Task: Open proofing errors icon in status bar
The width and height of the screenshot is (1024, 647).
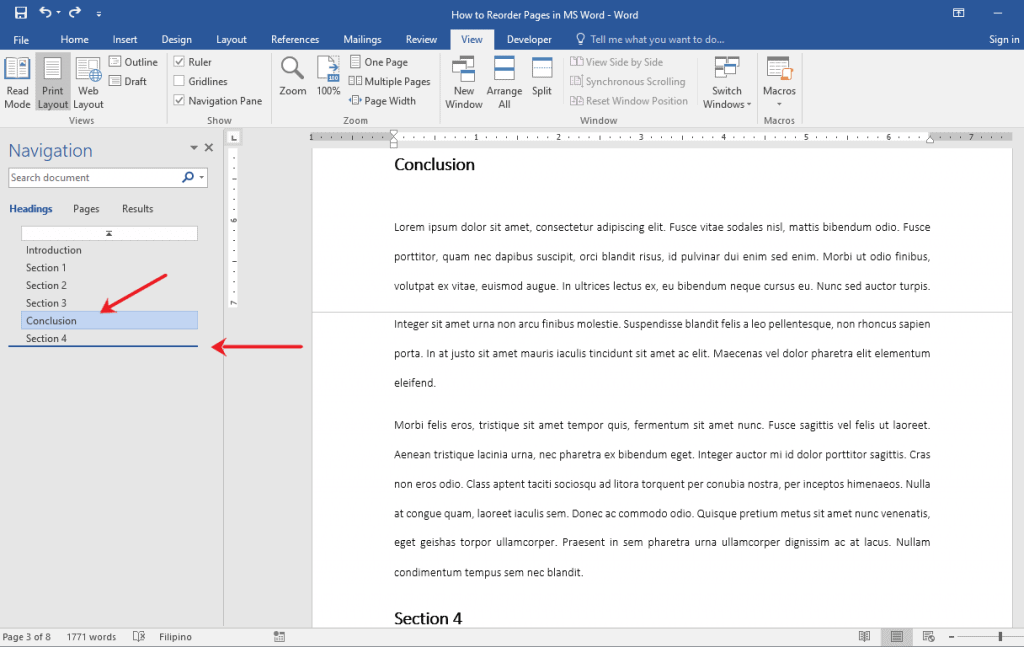Action: click(x=138, y=637)
